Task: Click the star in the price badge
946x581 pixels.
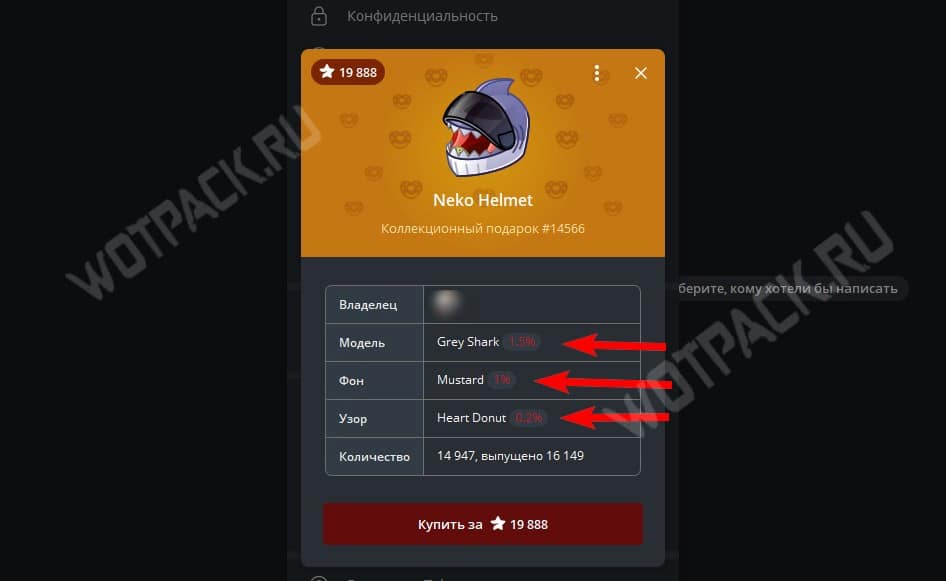Action: coord(327,72)
